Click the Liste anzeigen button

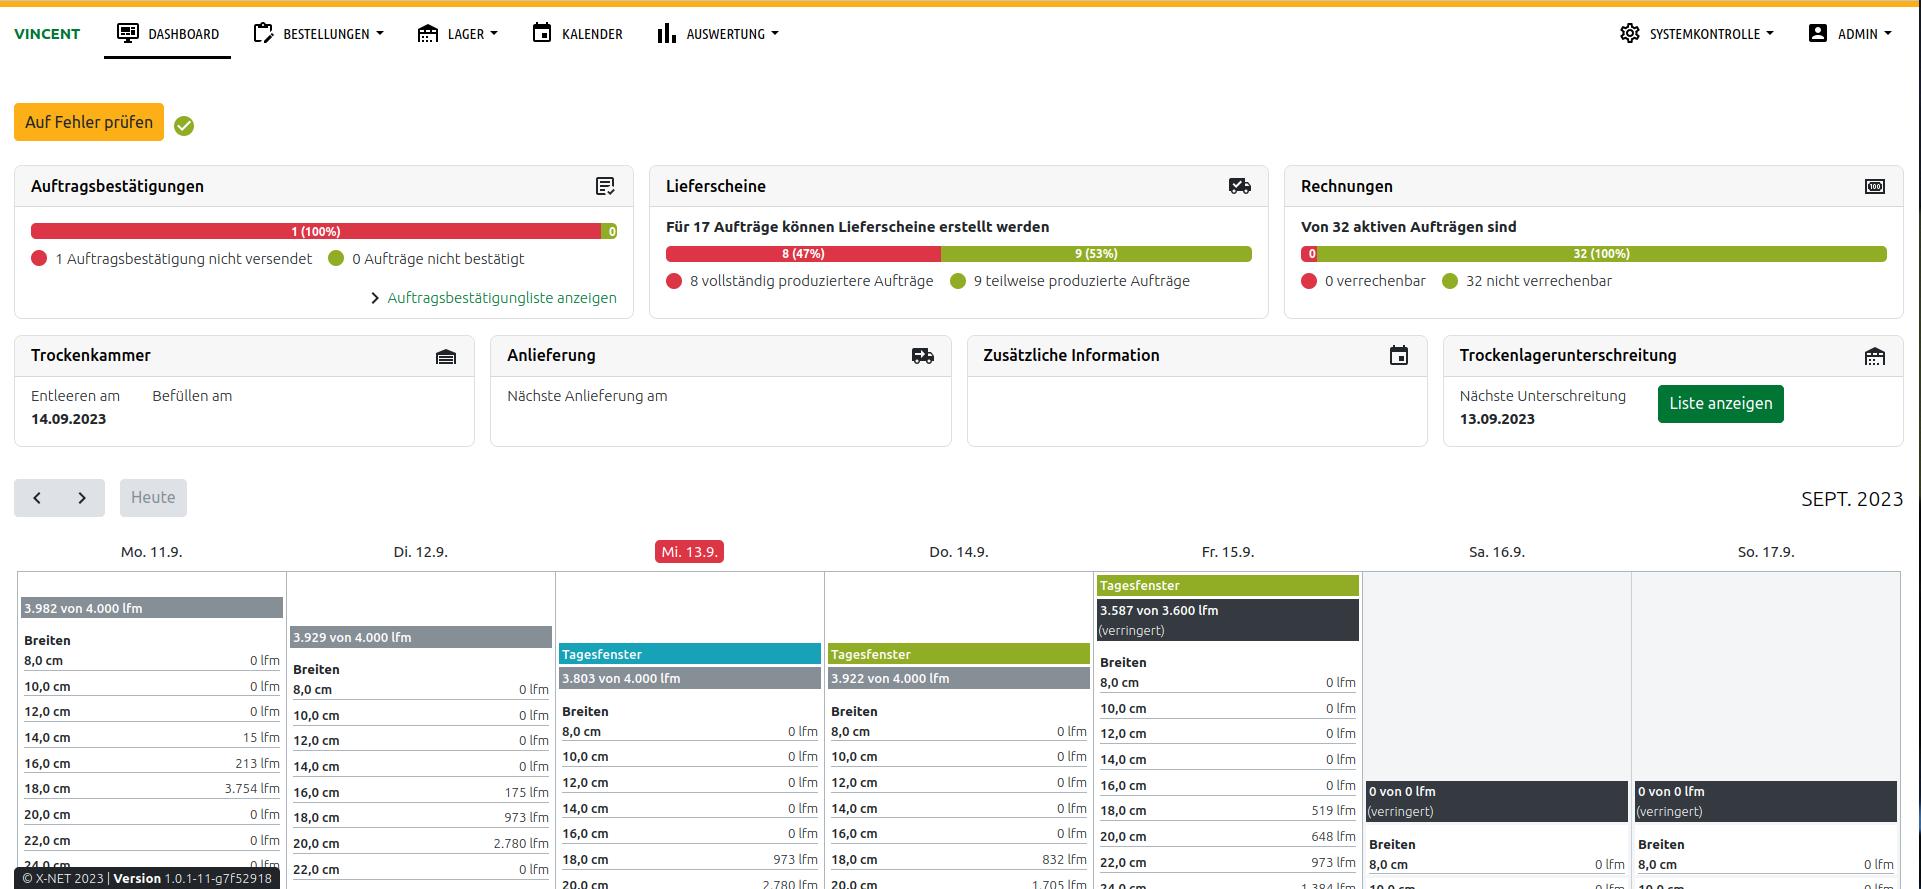point(1720,404)
